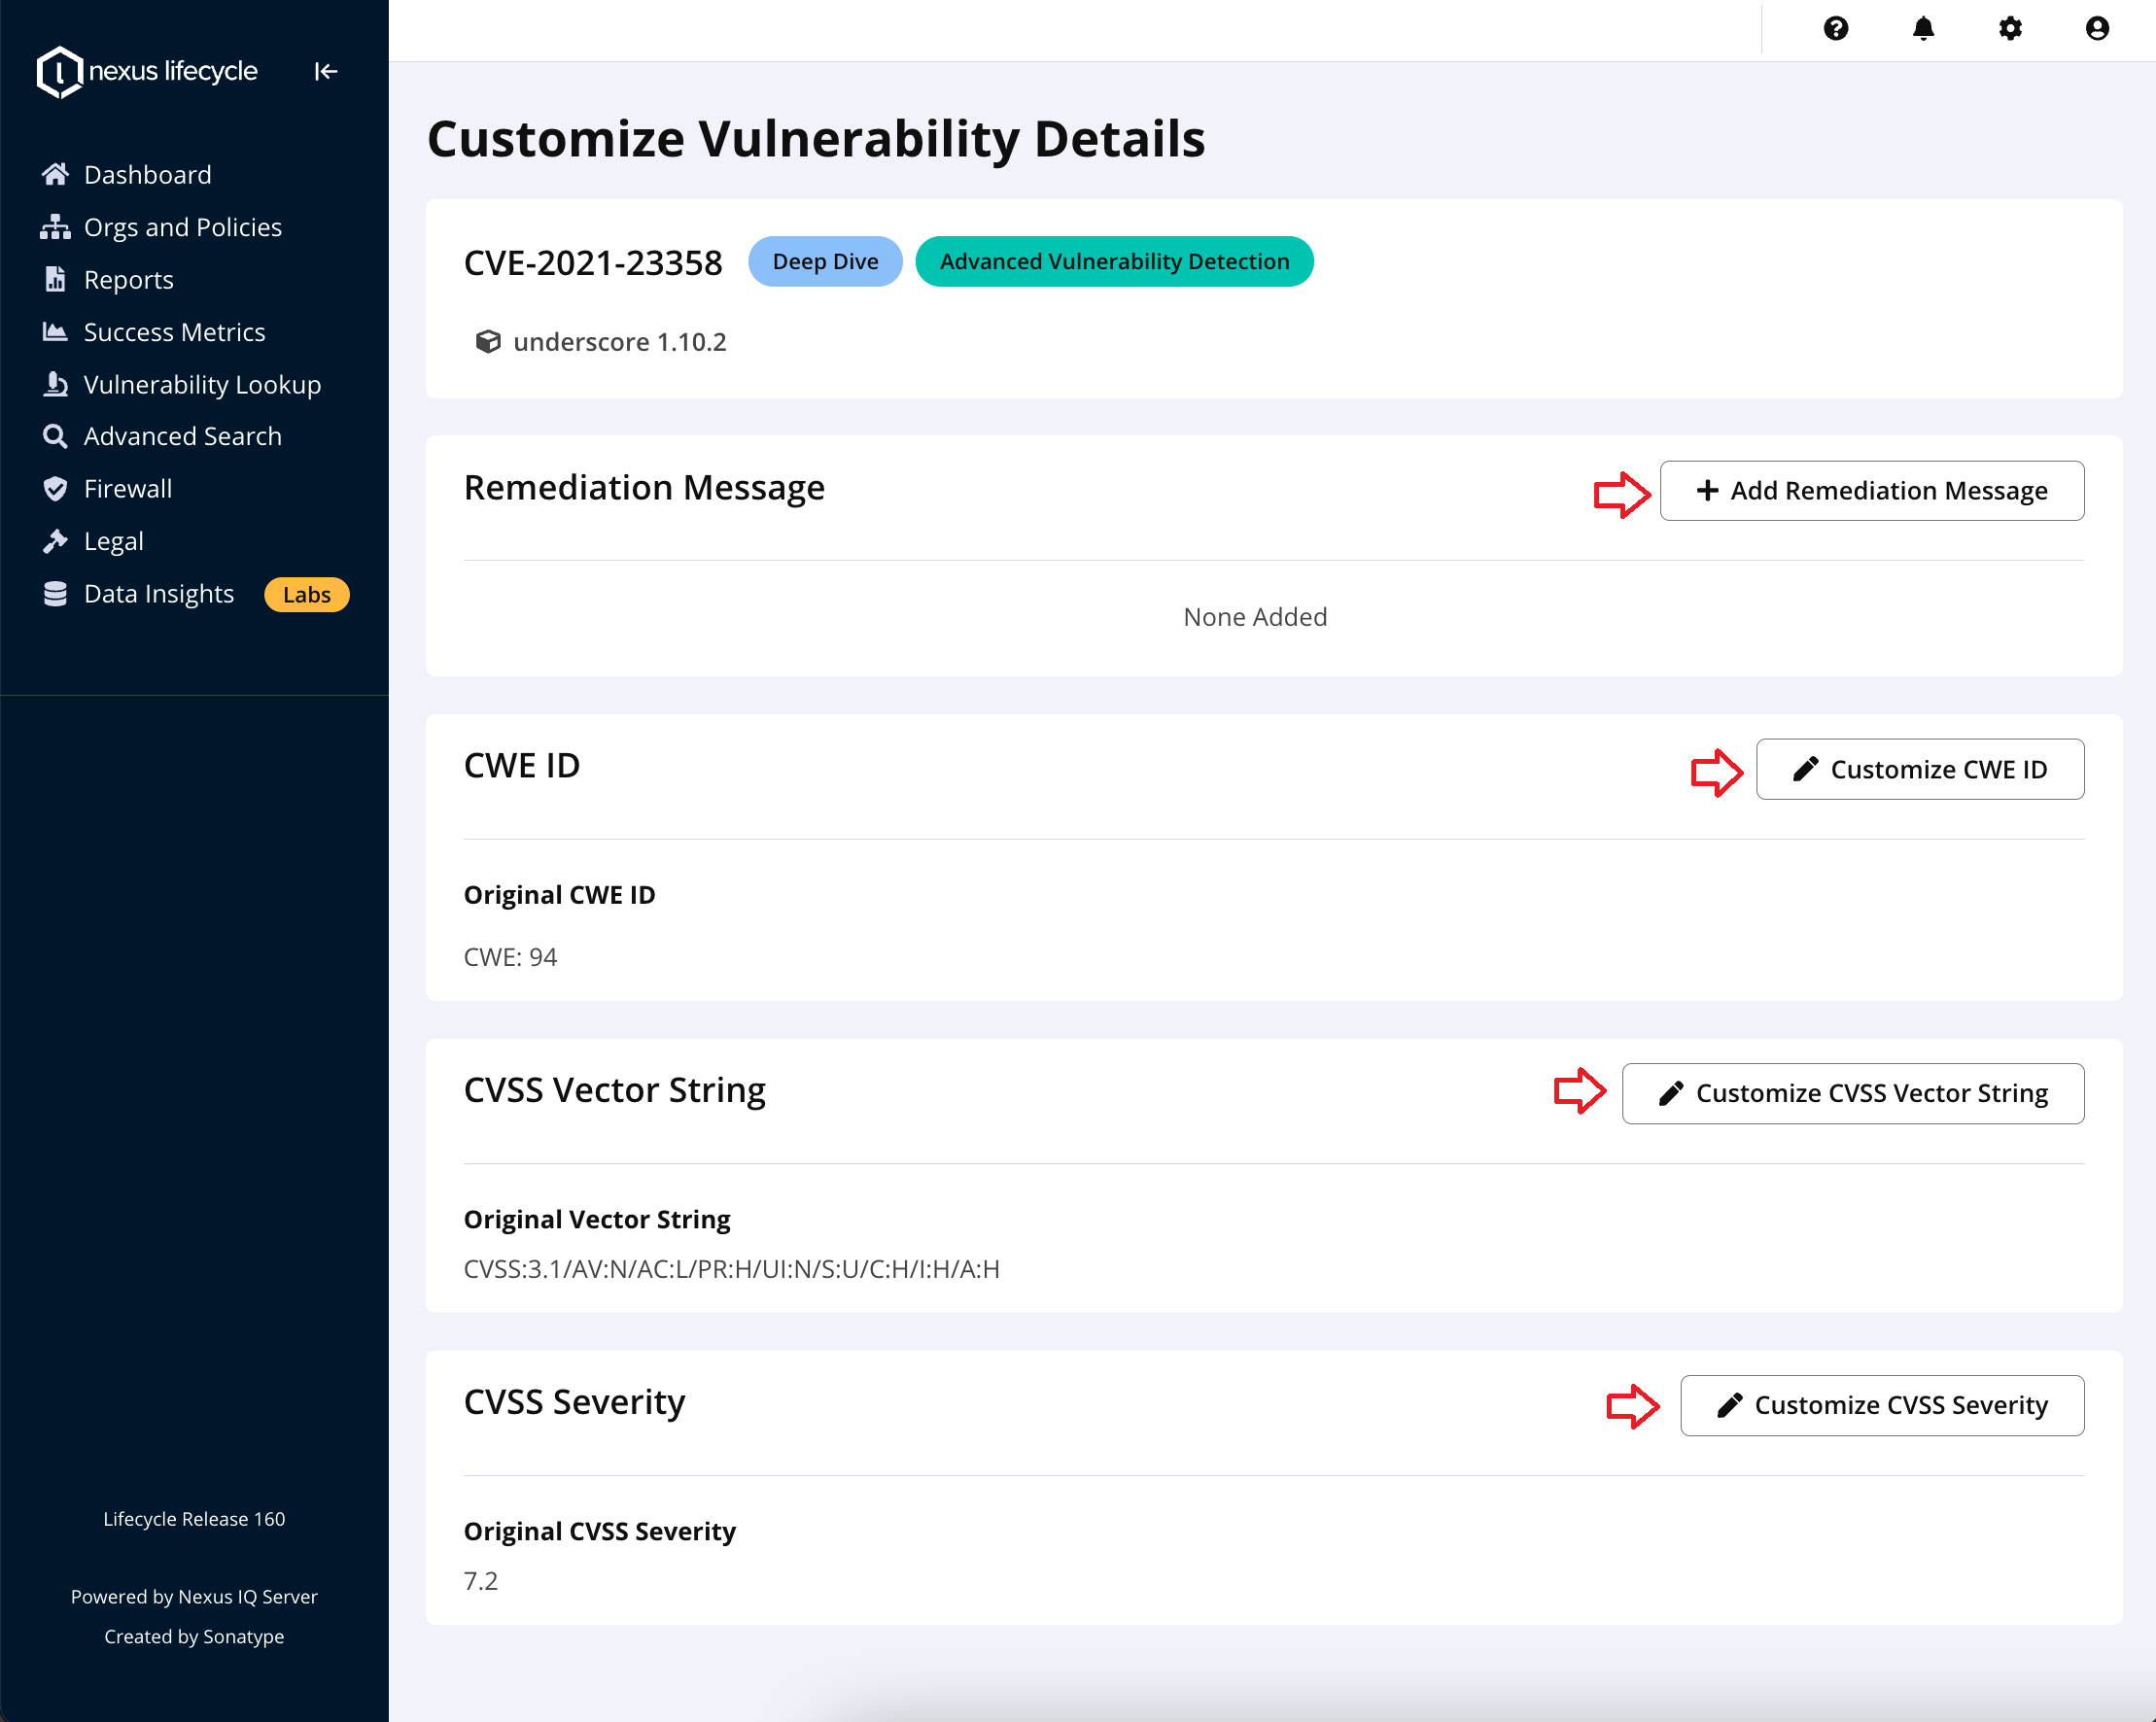Click the Original Vector String label
Screen dimensions: 2156x1722
click(x=597, y=1219)
